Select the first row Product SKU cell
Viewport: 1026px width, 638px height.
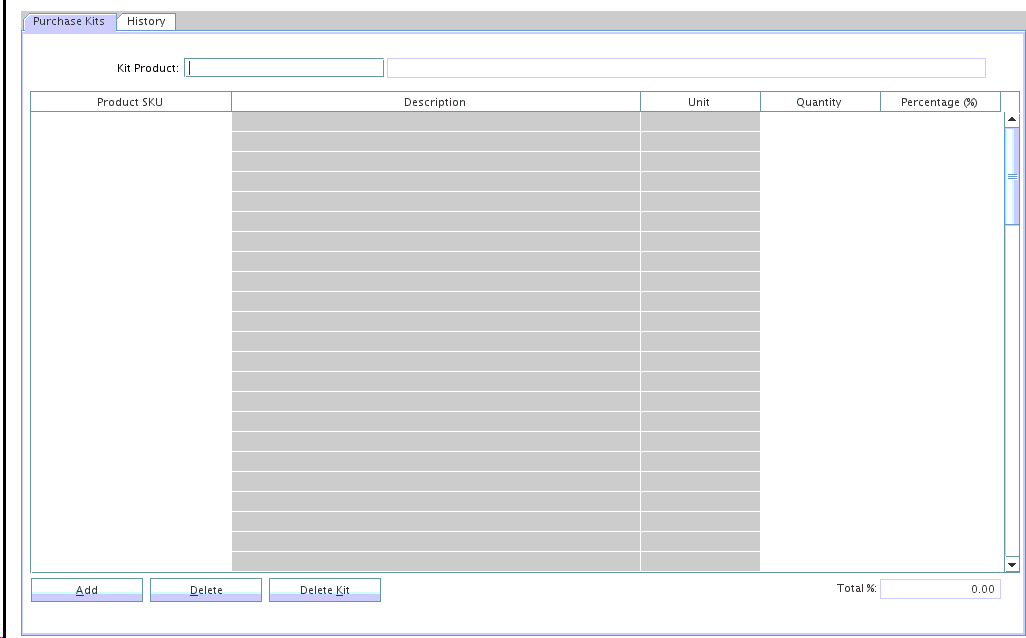[130, 122]
